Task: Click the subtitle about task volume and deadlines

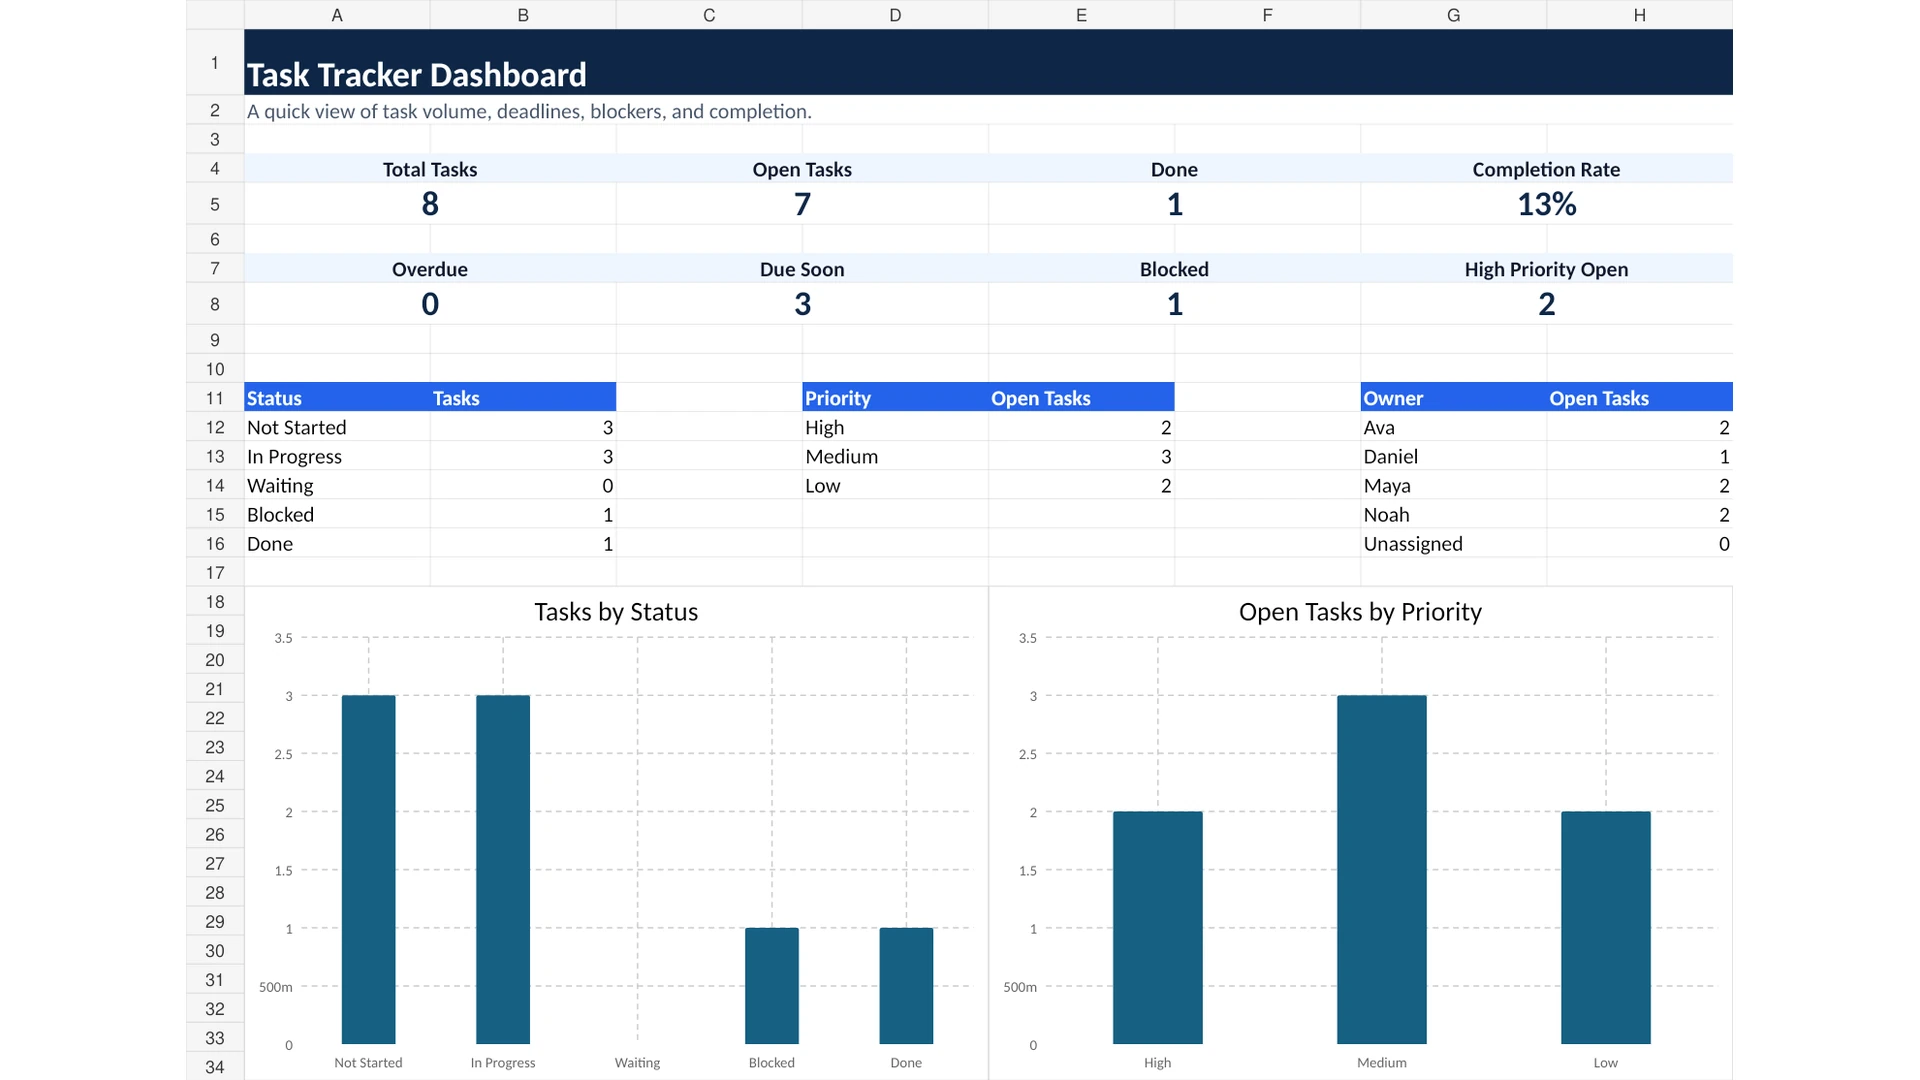Action: (529, 111)
